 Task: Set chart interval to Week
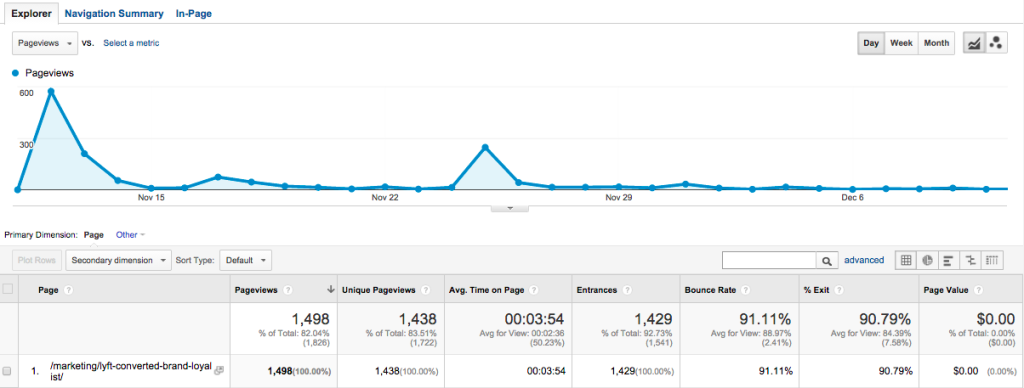point(901,43)
